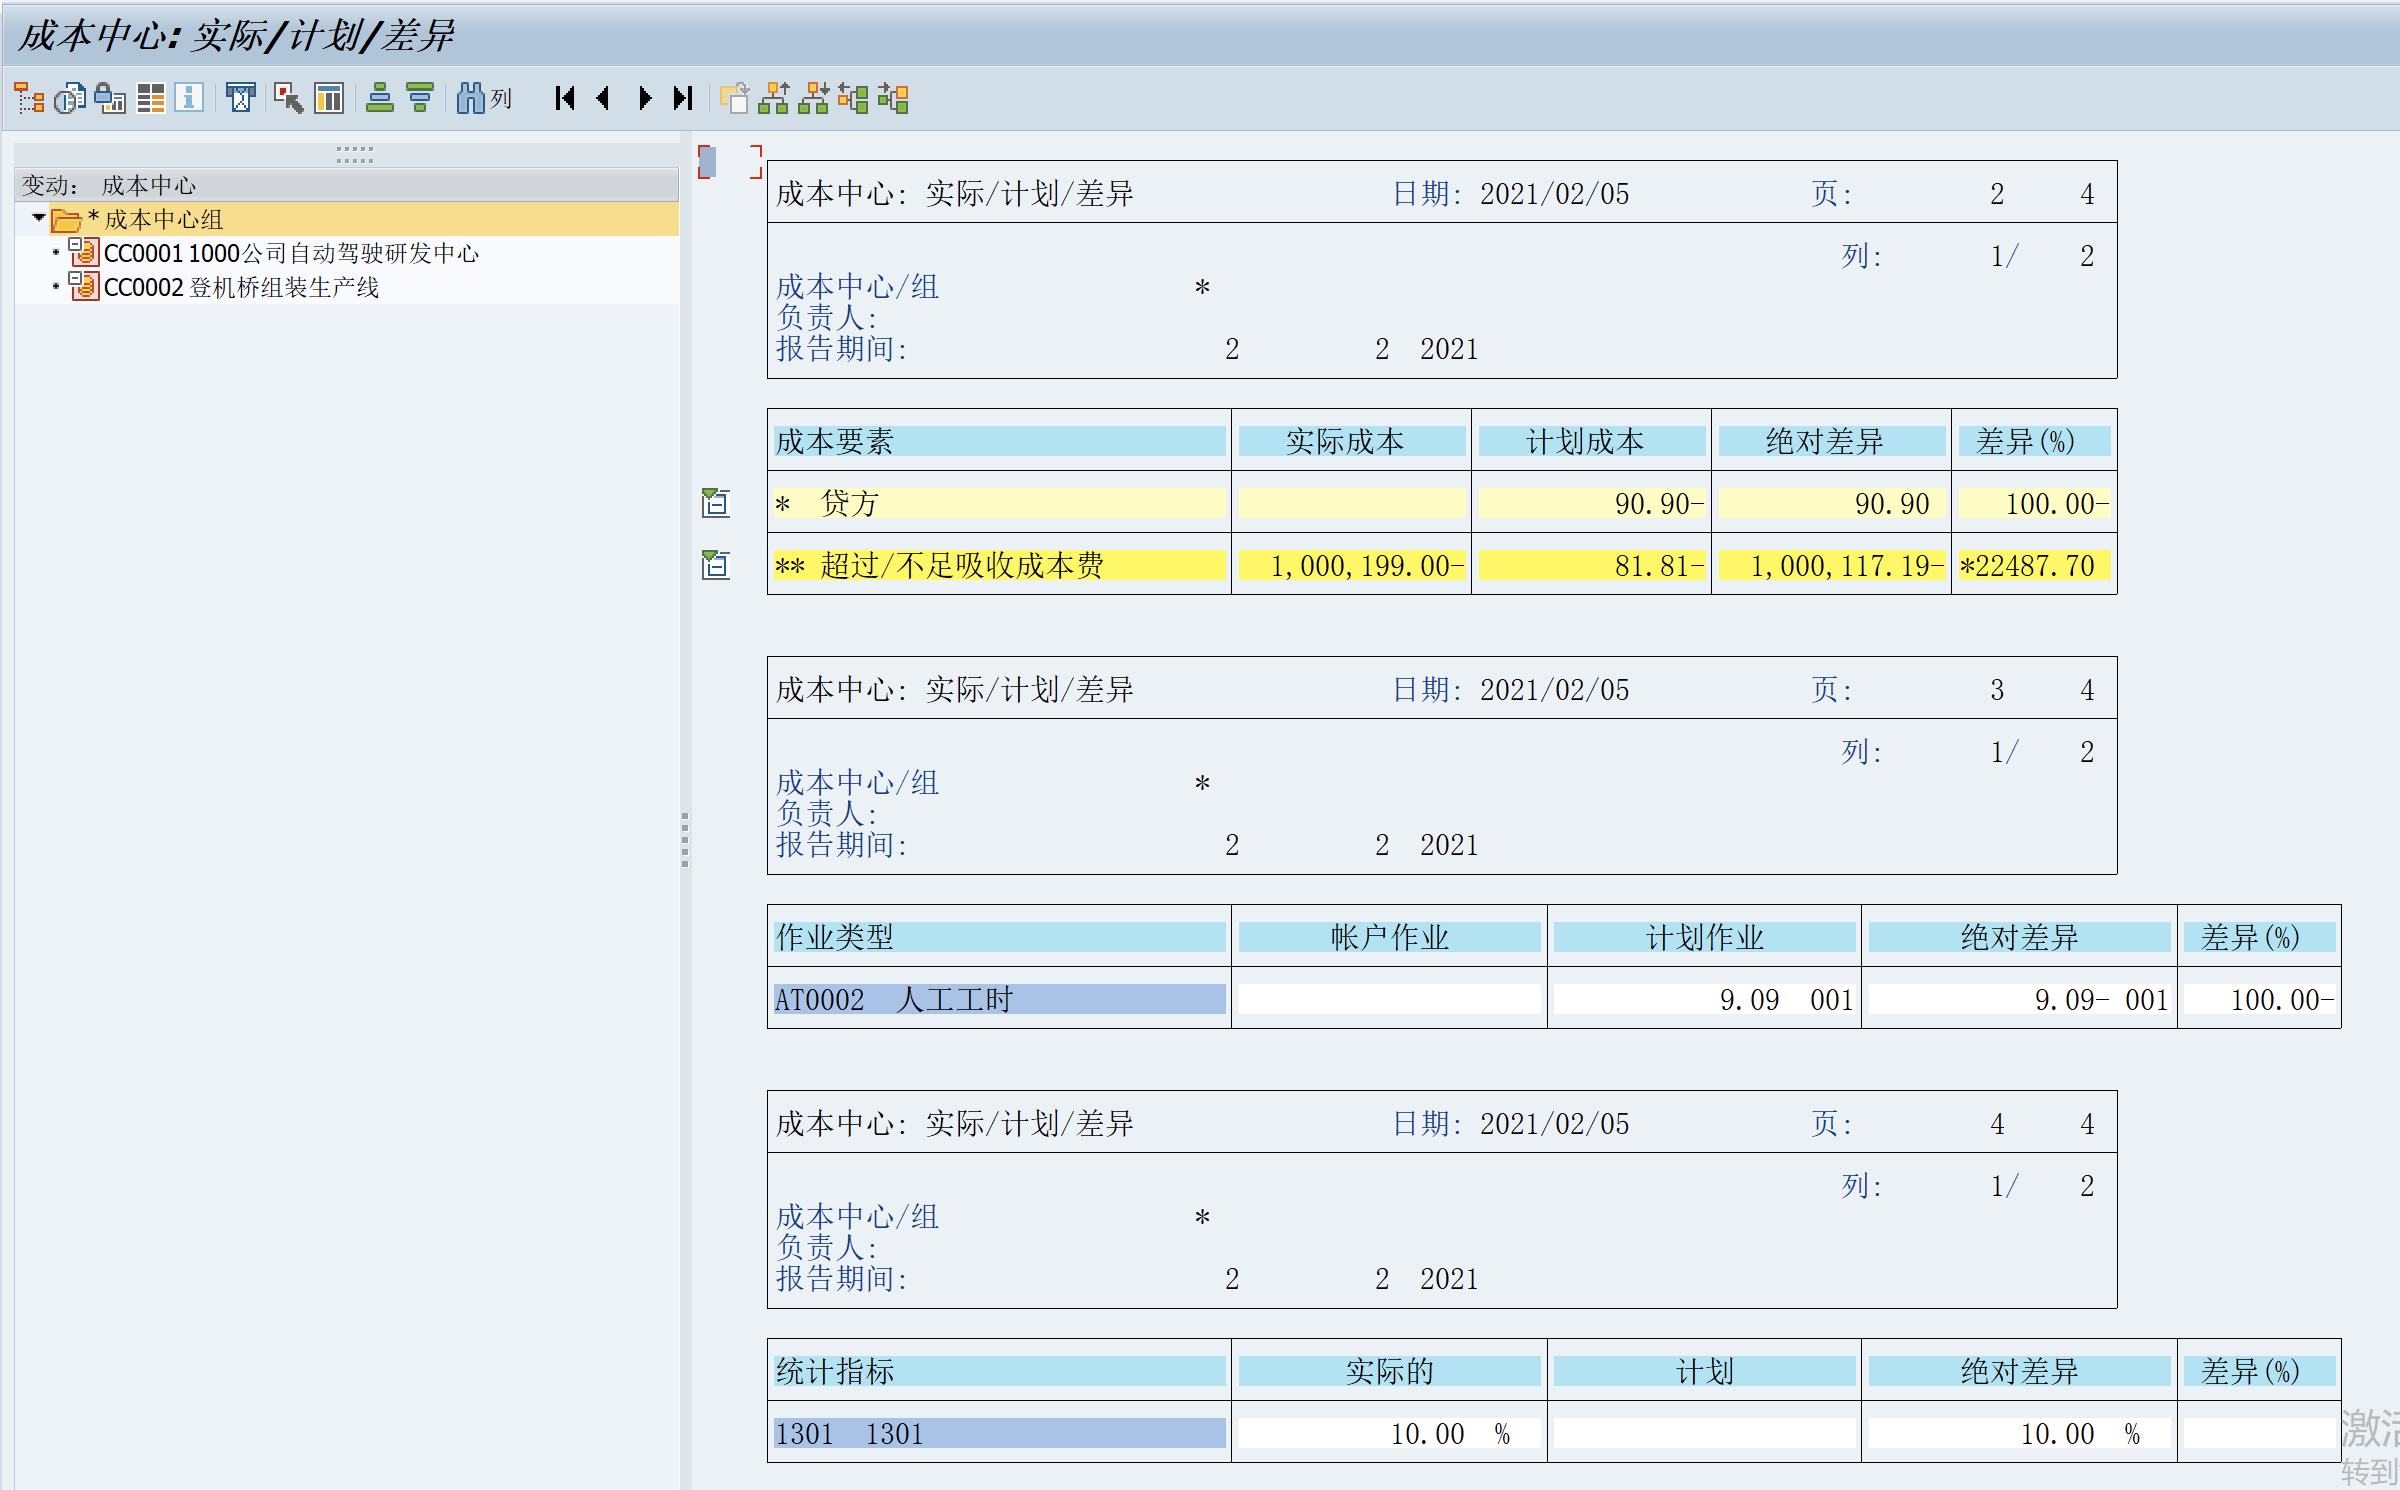Expand drill-down icon beside the 贷方 row
The height and width of the screenshot is (1490, 2400).
coord(715,503)
